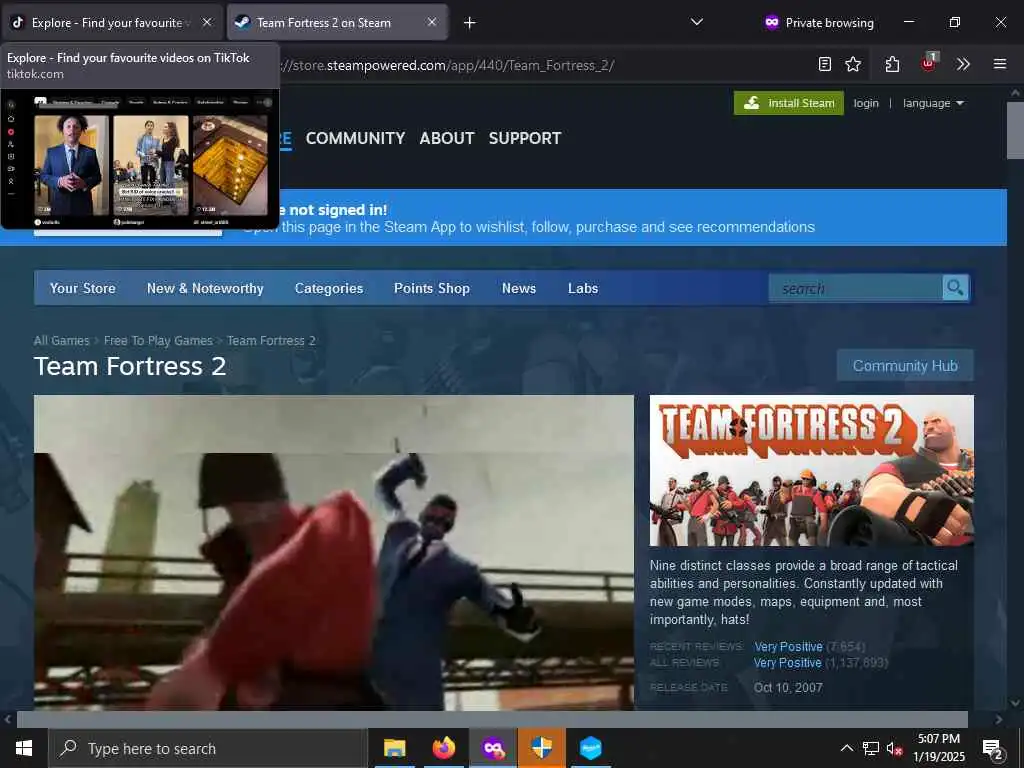The width and height of the screenshot is (1024, 768).
Task: Open the SUPPORT menu item
Action: coord(525,138)
